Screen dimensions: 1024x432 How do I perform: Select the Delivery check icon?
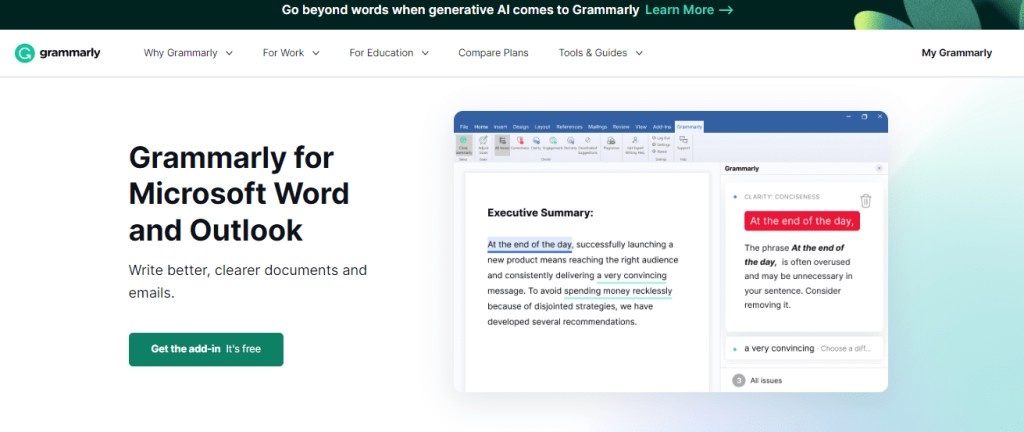point(571,144)
